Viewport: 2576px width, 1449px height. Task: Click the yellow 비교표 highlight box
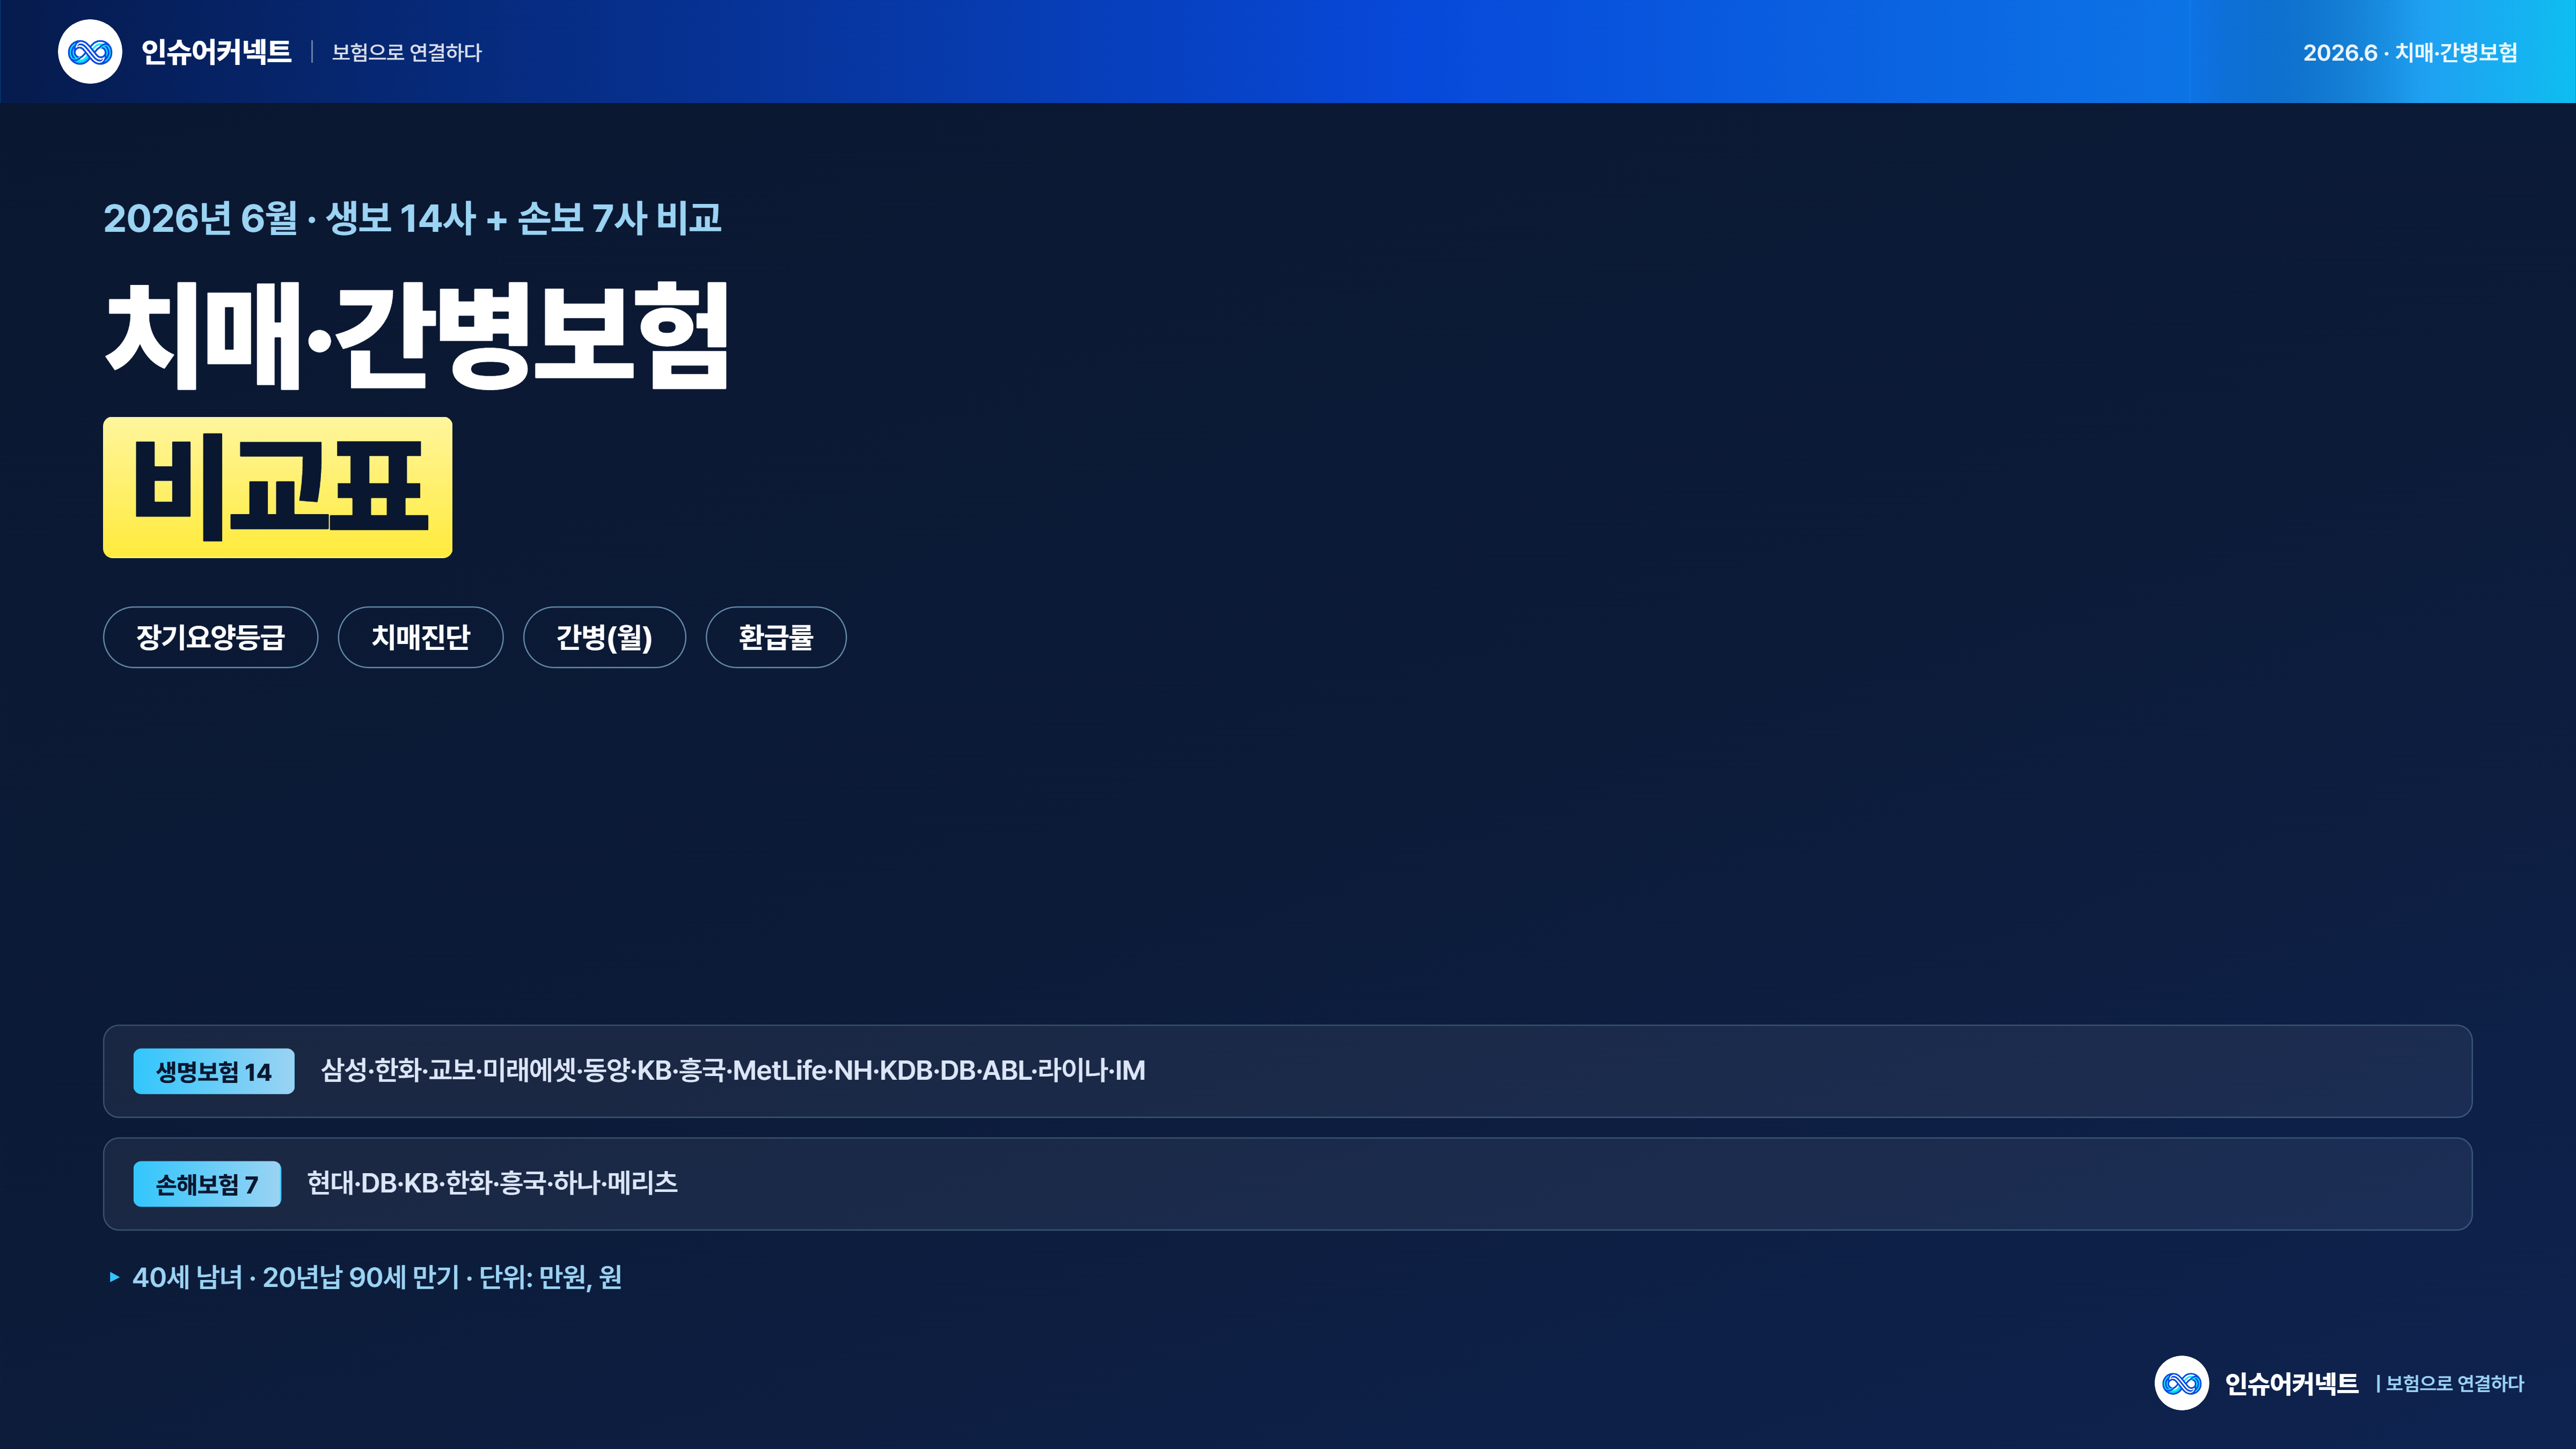278,487
